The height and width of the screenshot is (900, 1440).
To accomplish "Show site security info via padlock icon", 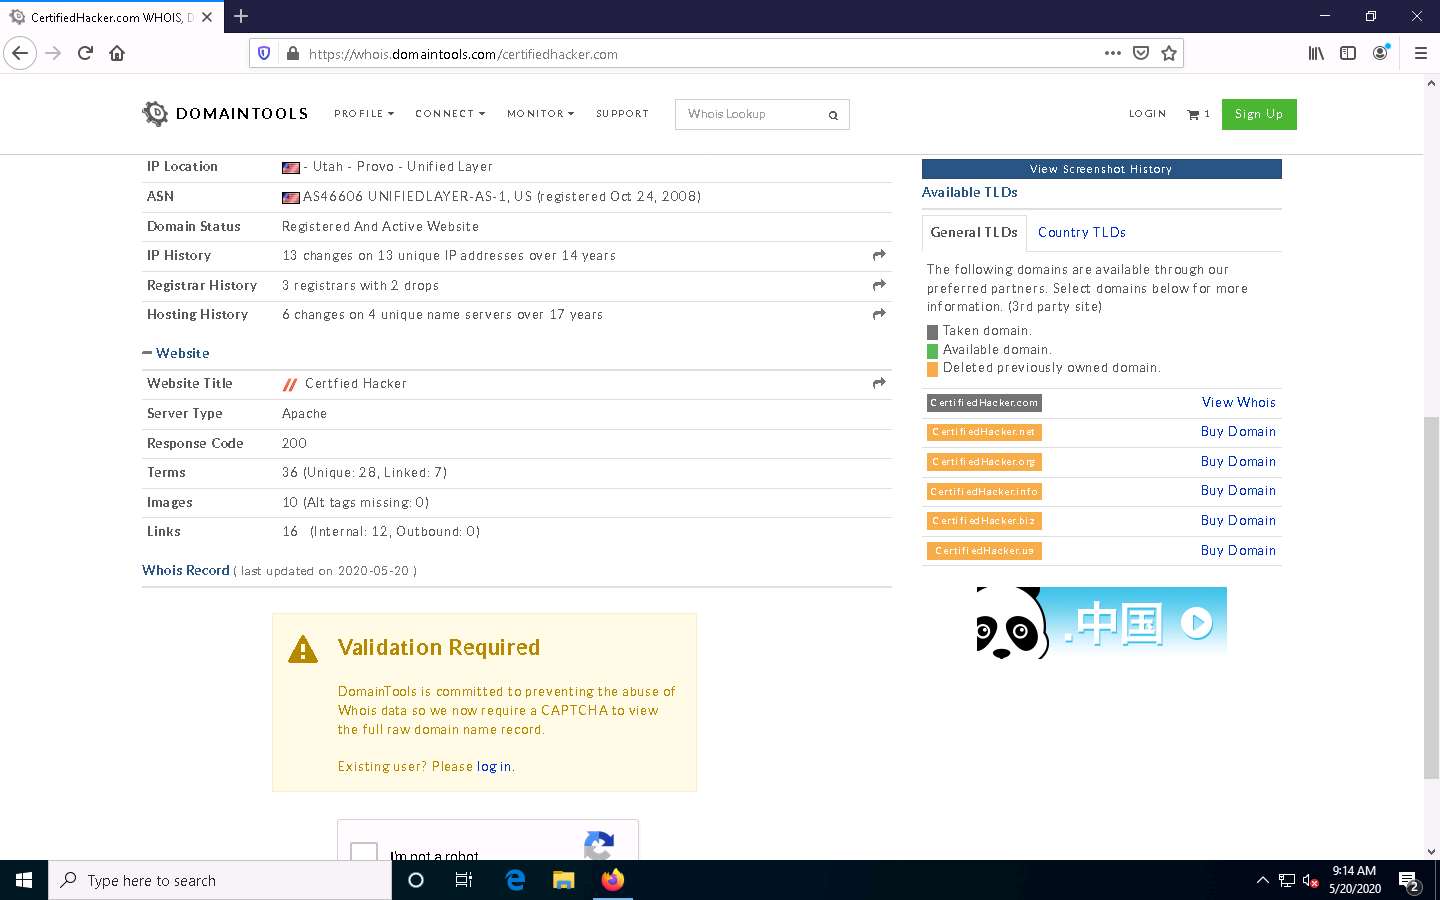I will 292,54.
